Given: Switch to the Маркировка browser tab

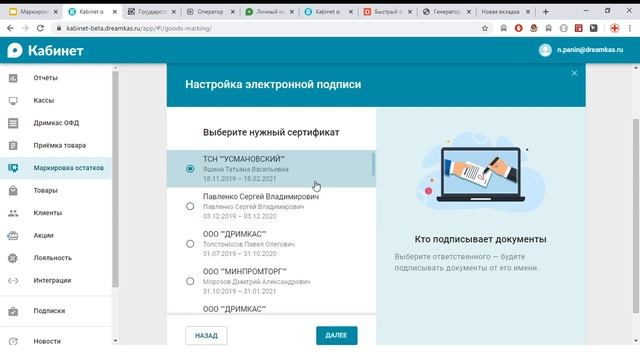Looking at the screenshot, I should (33, 12).
